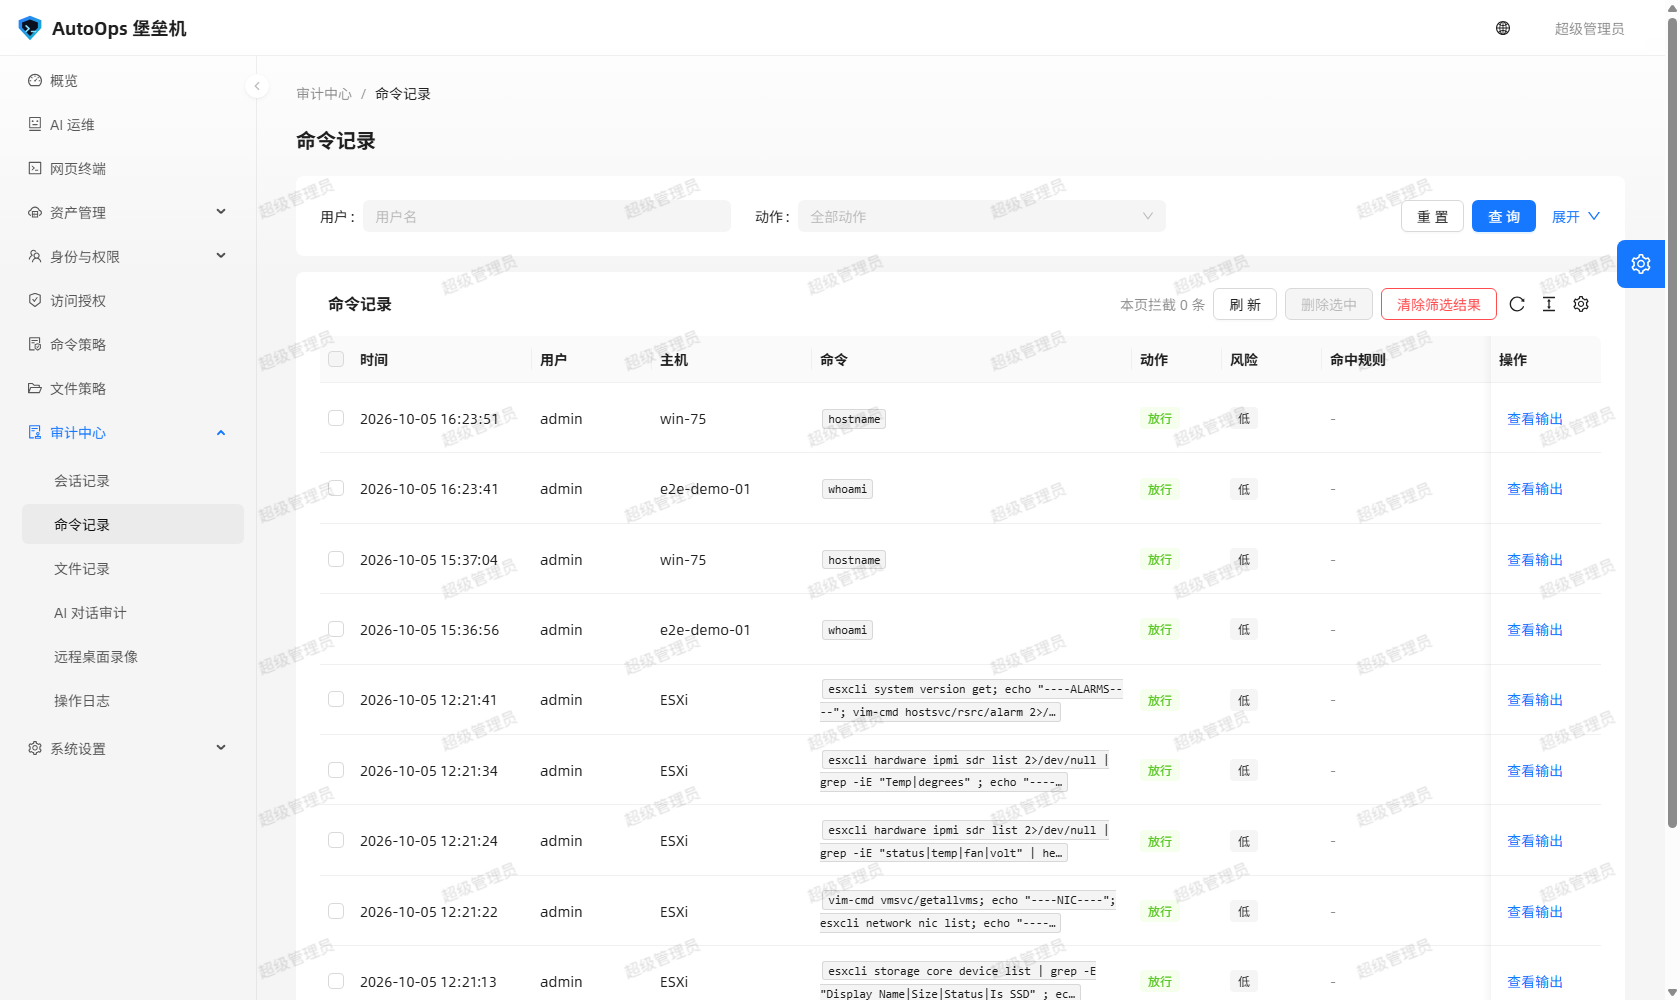Screen dimensions: 1680x1000
Task: Click the 审计中心 breadcrumb link
Action: pos(324,93)
